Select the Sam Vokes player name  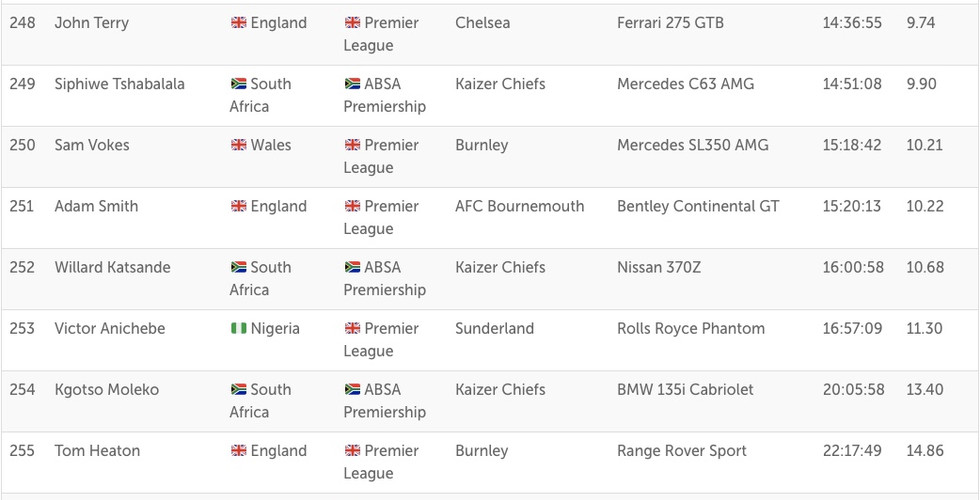[x=92, y=146]
